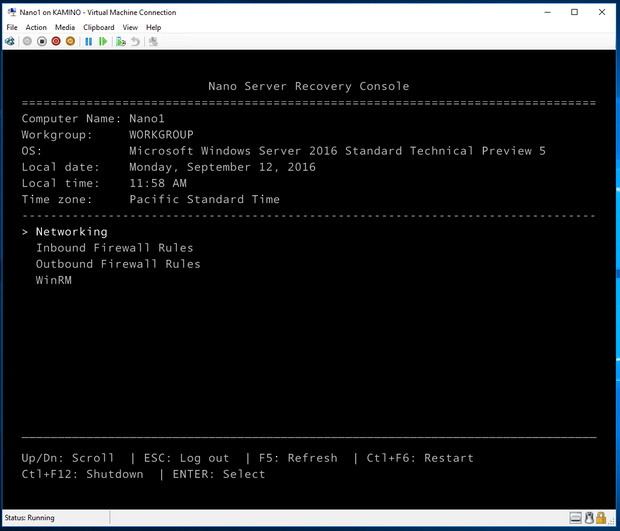Click the ESC: Log out hint
Viewport: 620px width, 531px height.
[x=187, y=458]
